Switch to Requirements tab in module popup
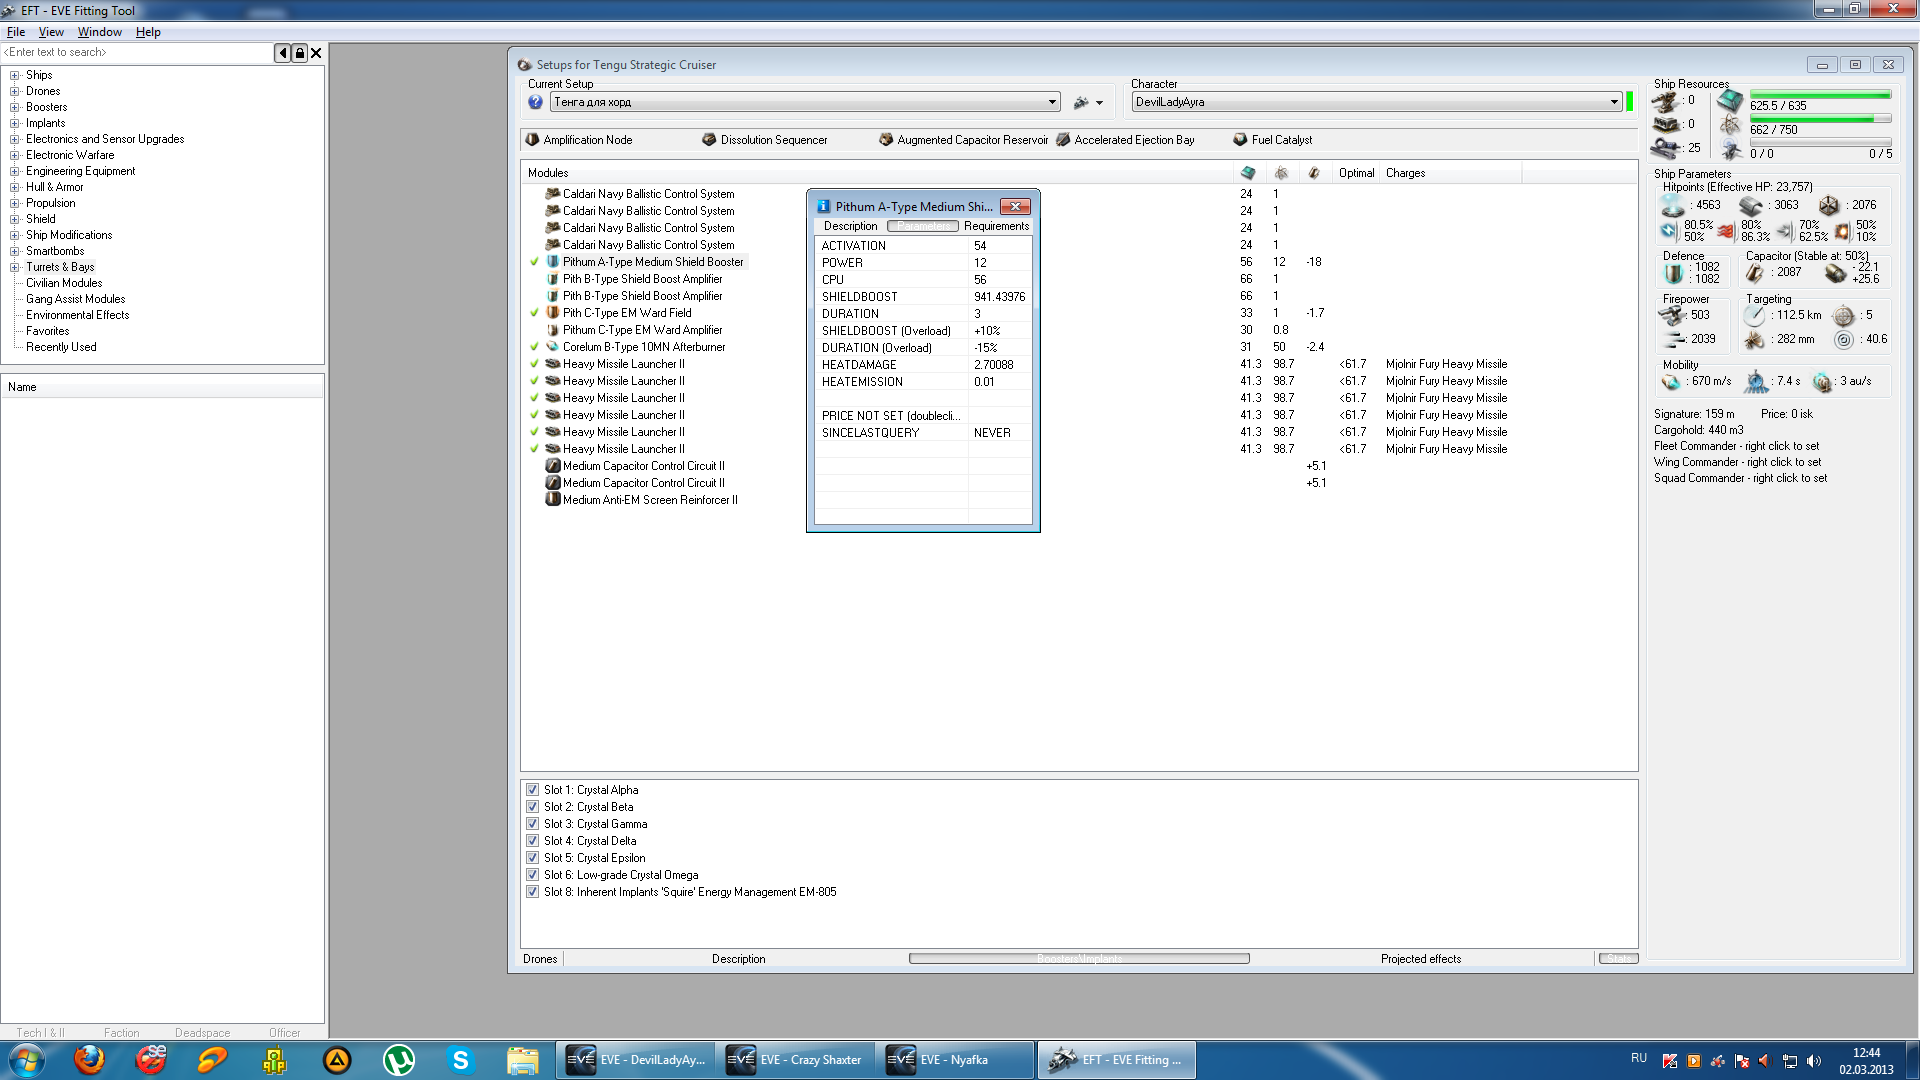This screenshot has width=1920, height=1080. (996, 226)
